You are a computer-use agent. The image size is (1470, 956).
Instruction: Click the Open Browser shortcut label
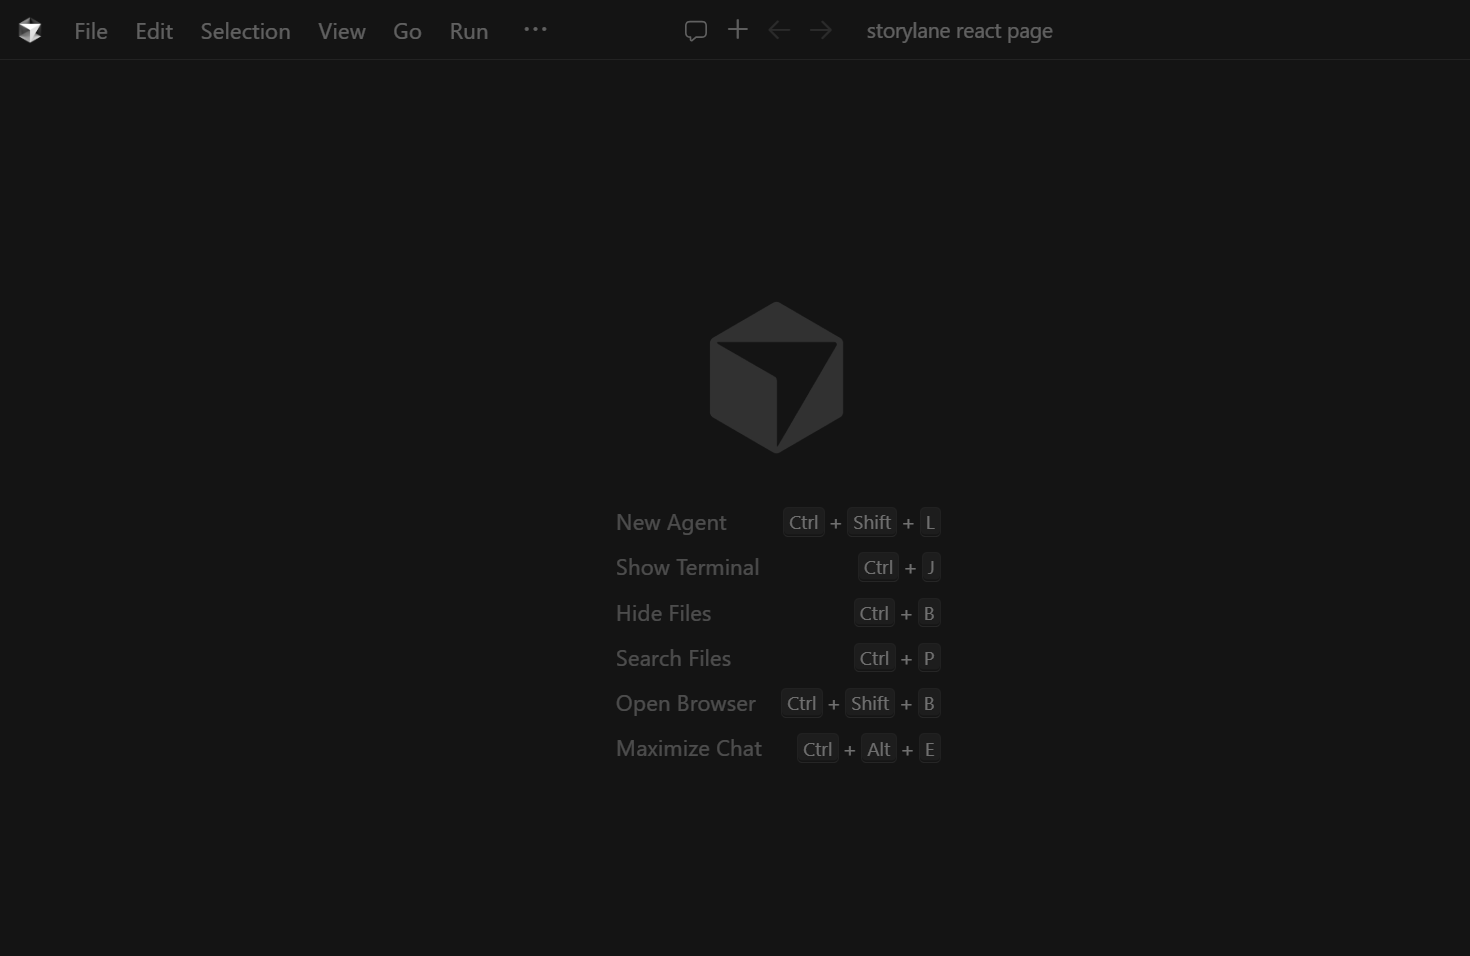pyautogui.click(x=686, y=703)
